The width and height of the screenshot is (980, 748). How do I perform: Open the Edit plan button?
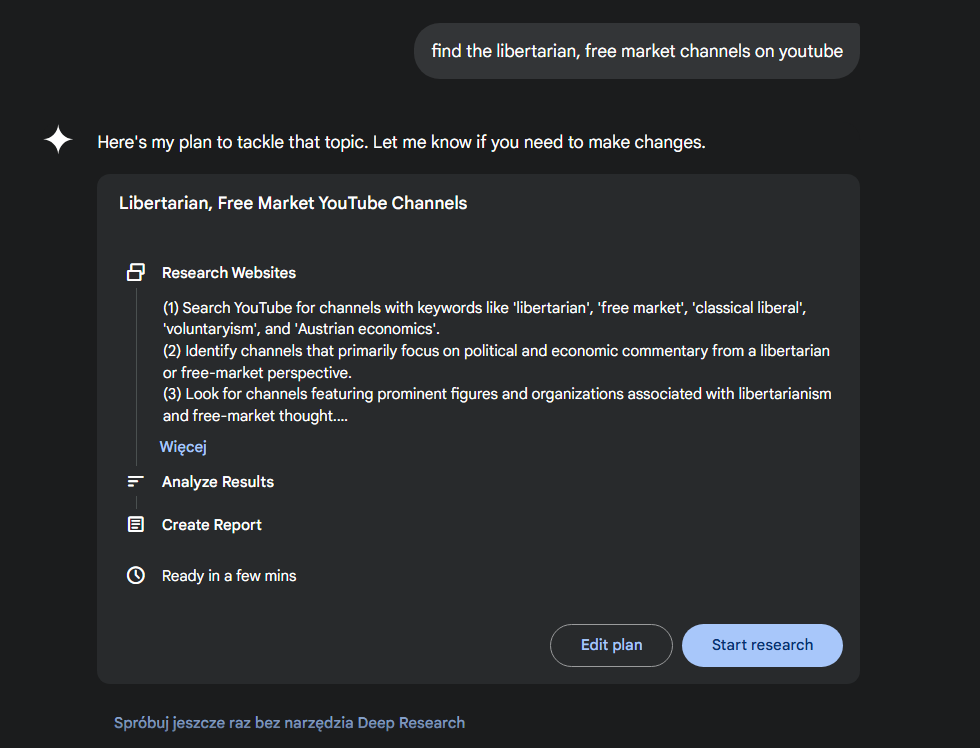pyautogui.click(x=611, y=645)
